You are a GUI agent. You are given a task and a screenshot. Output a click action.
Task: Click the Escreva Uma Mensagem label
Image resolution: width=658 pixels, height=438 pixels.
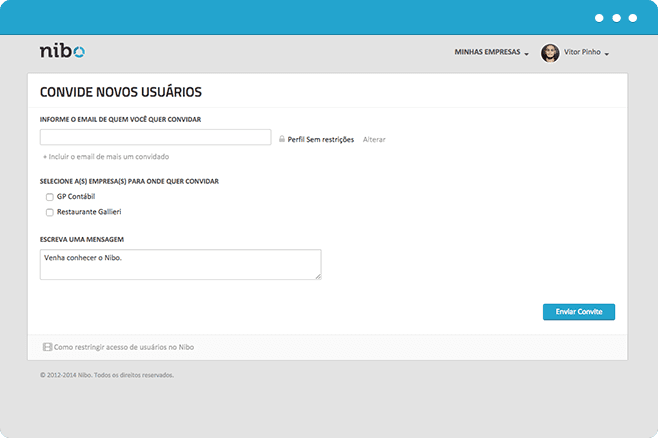(82, 240)
